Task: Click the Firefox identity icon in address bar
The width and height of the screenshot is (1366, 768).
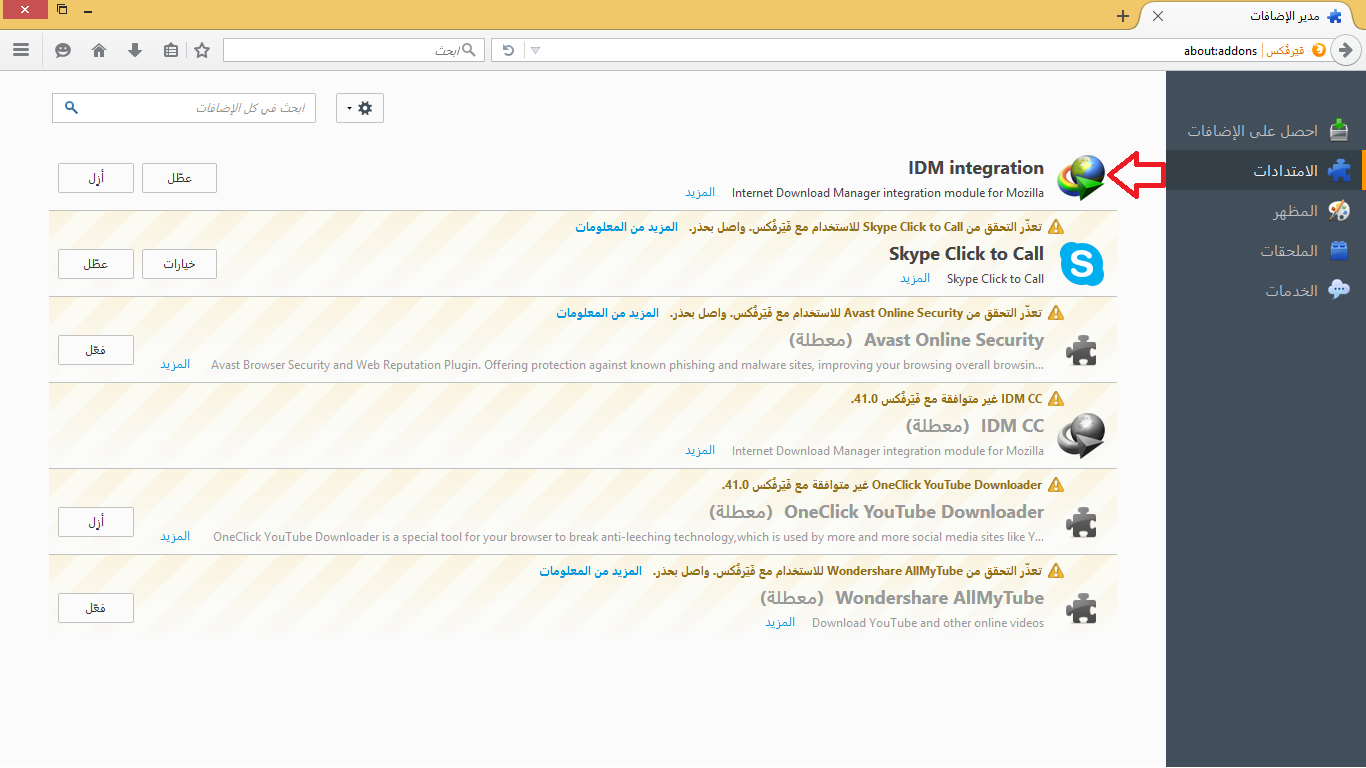Action: tap(1319, 50)
